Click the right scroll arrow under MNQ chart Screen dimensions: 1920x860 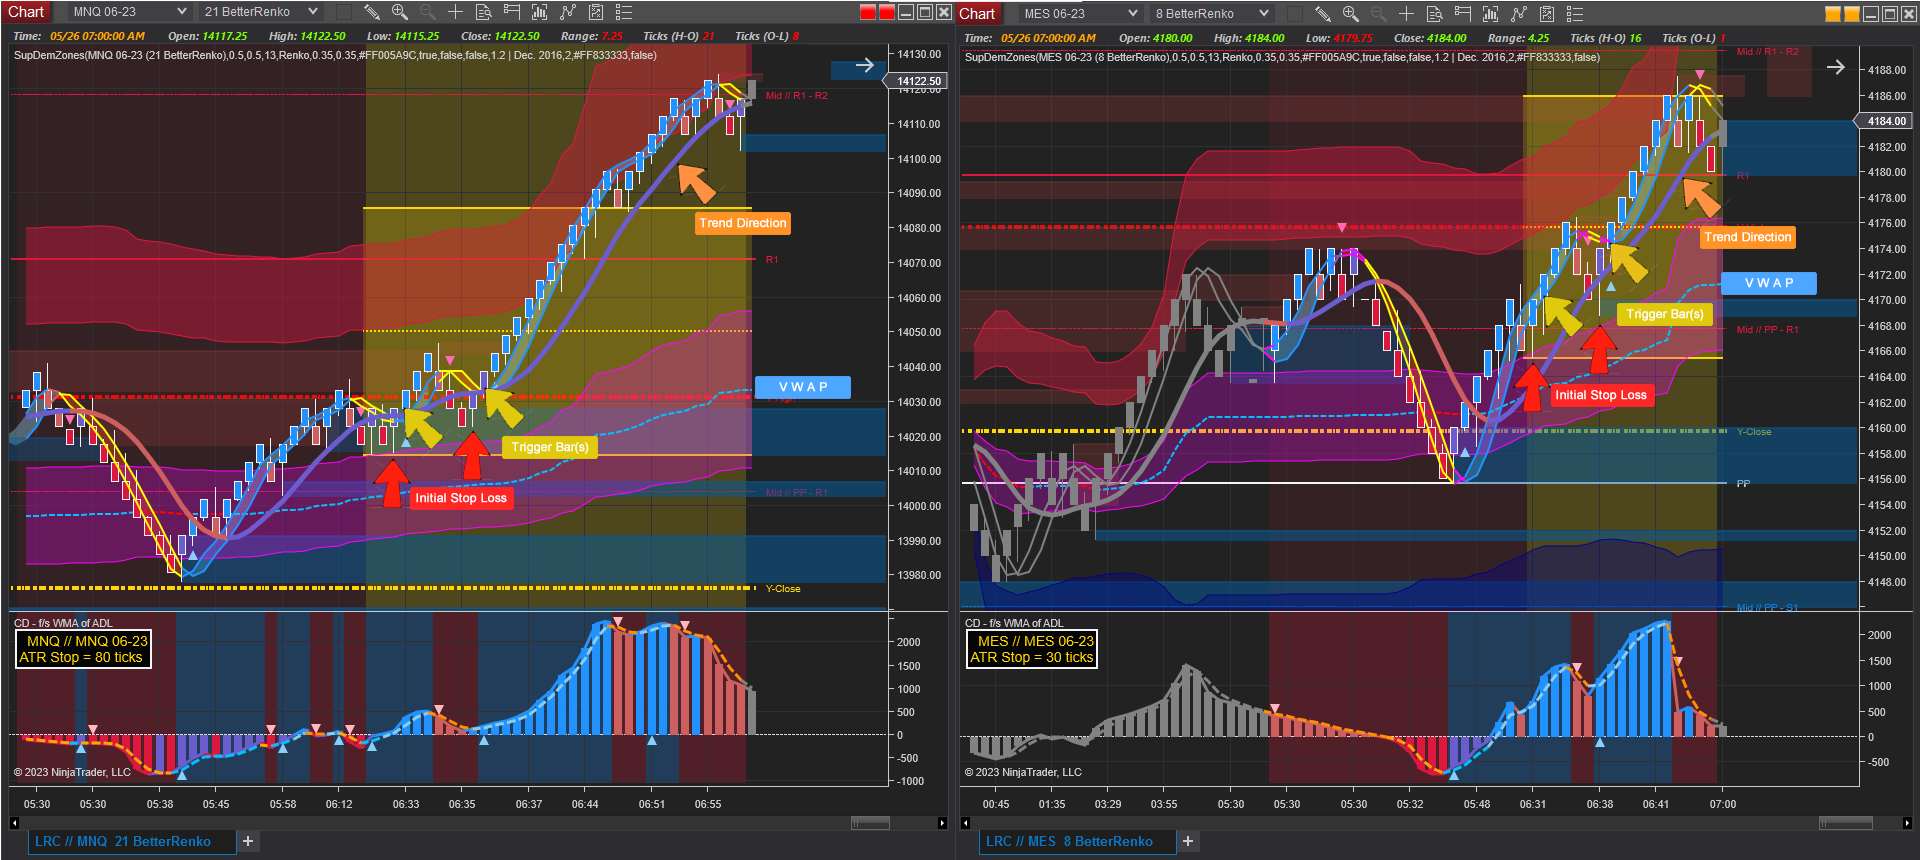tap(942, 823)
